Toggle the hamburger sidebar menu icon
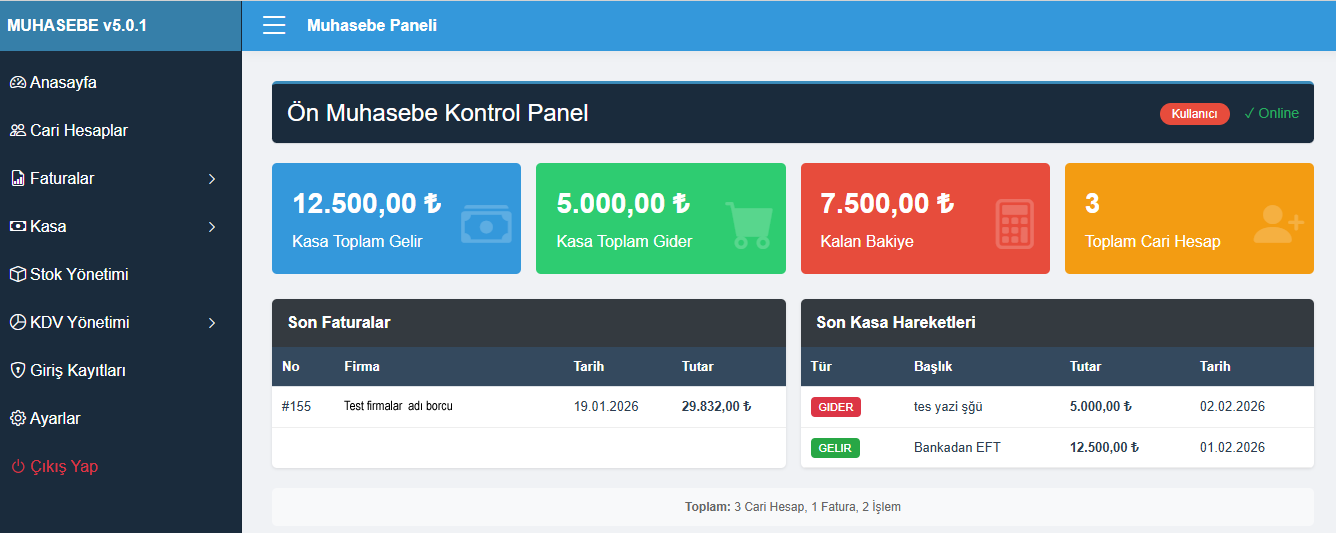Screen dimensions: 1336x533 point(274,25)
